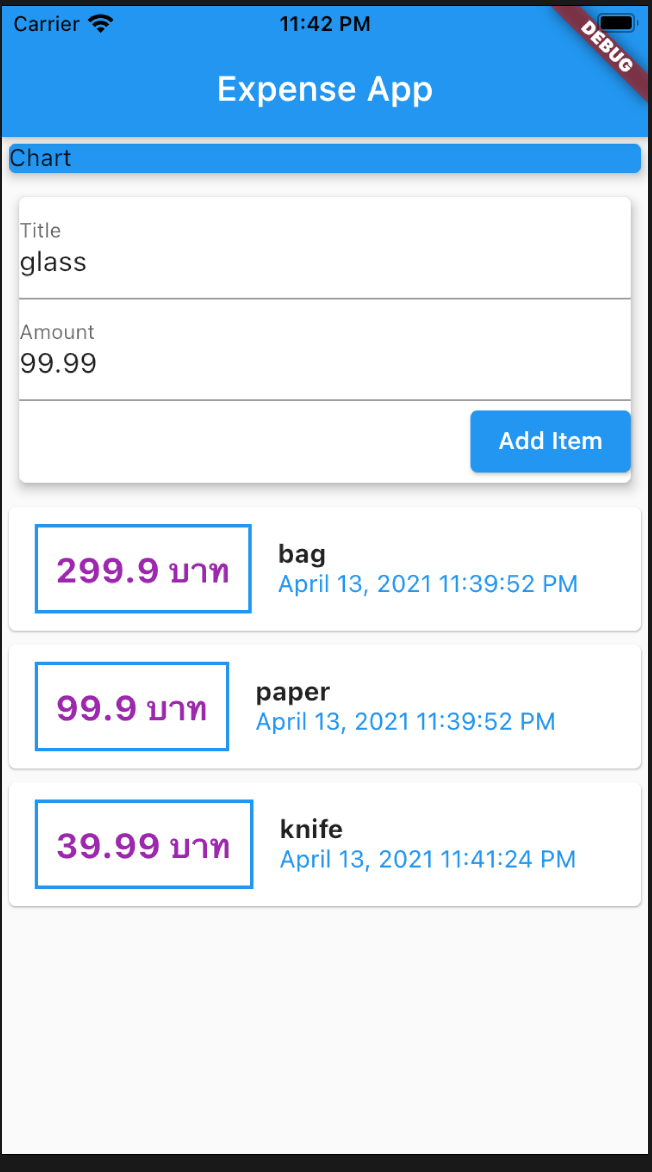Focus the Amount input field
The image size is (652, 1172).
324,364
